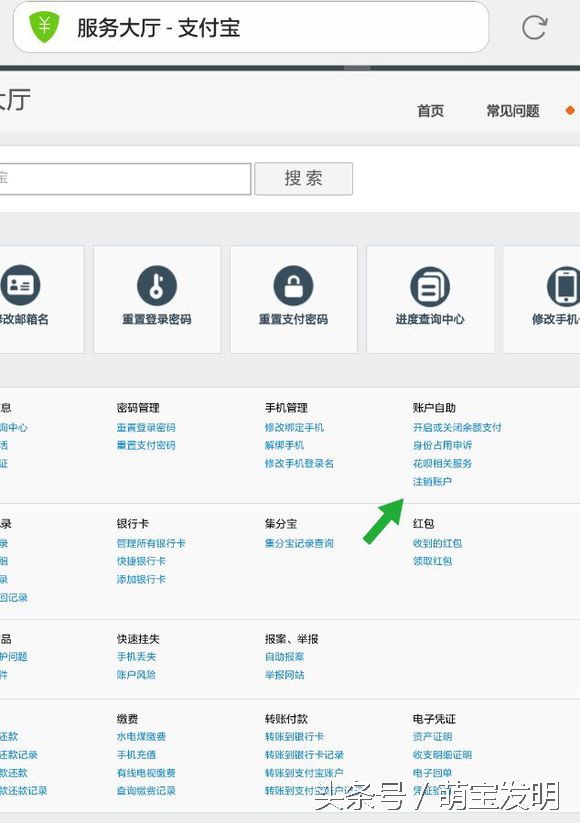Open 集分宝记录查询 link
This screenshot has height=823, width=580.
point(299,543)
